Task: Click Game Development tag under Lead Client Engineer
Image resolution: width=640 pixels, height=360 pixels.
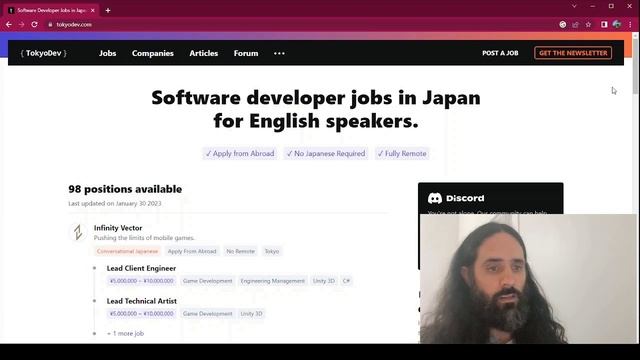Action: pyautogui.click(x=207, y=281)
